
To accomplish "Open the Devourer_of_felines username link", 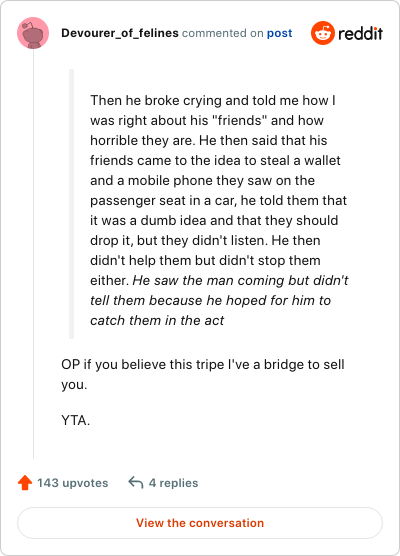I will (120, 33).
